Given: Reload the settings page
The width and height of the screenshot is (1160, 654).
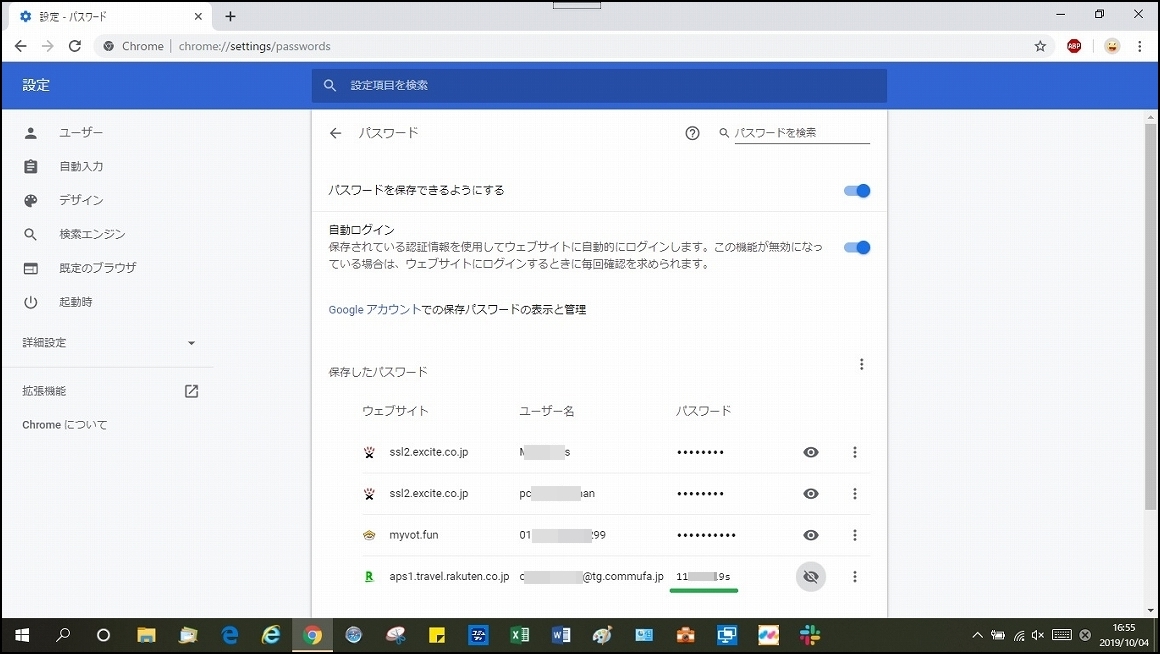Looking at the screenshot, I should [x=75, y=46].
